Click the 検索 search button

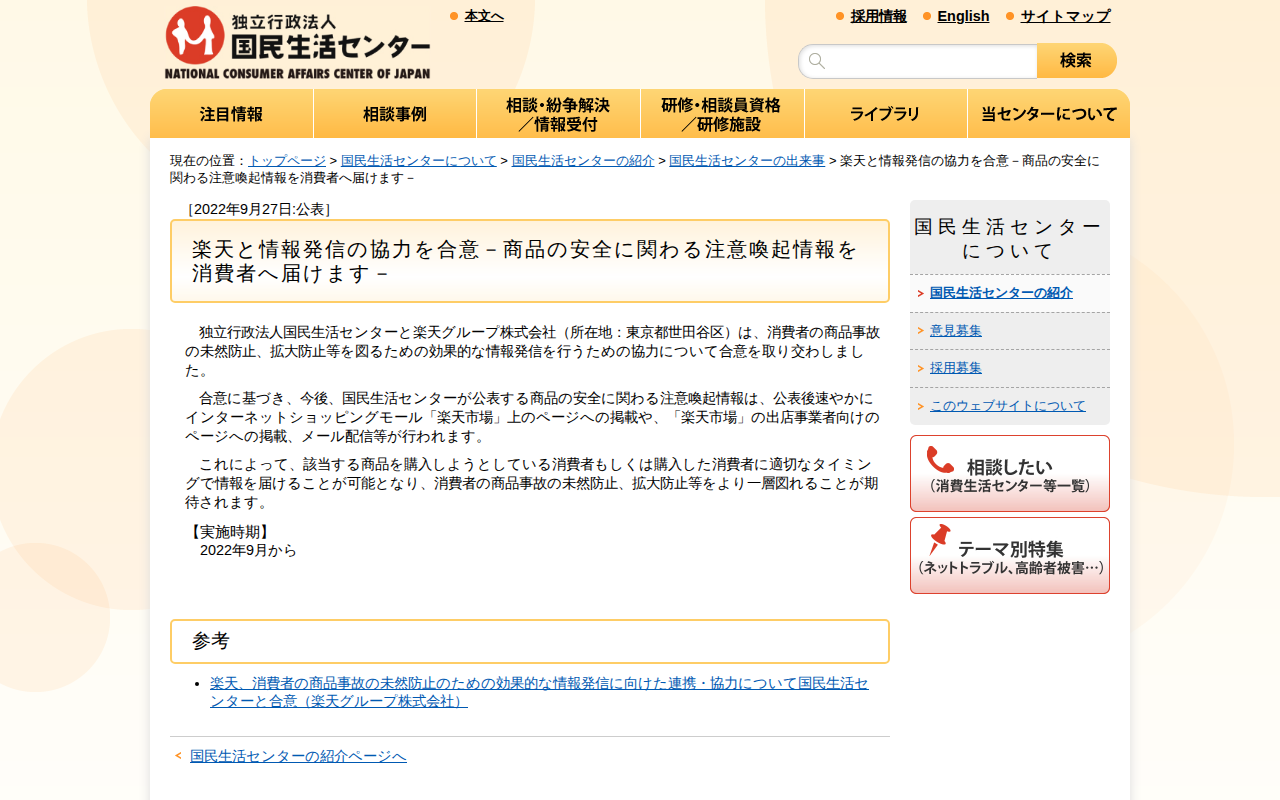point(1076,61)
